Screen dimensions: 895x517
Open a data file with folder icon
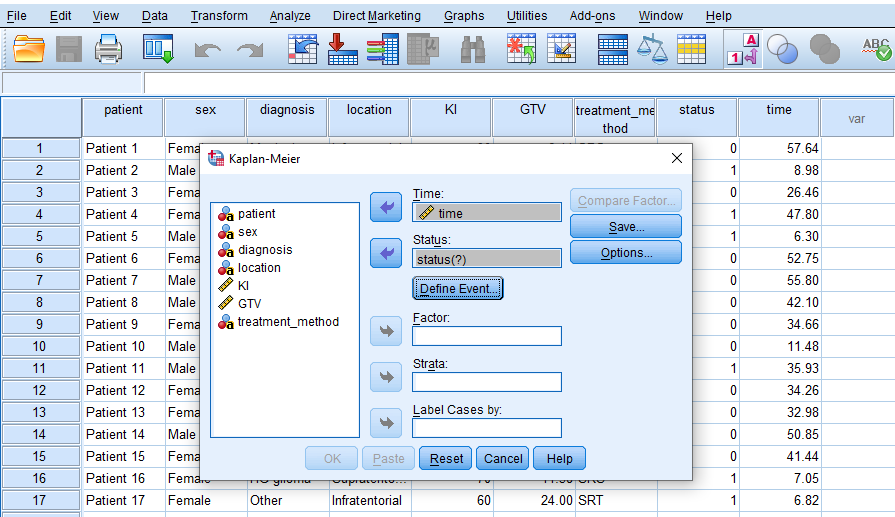29,49
